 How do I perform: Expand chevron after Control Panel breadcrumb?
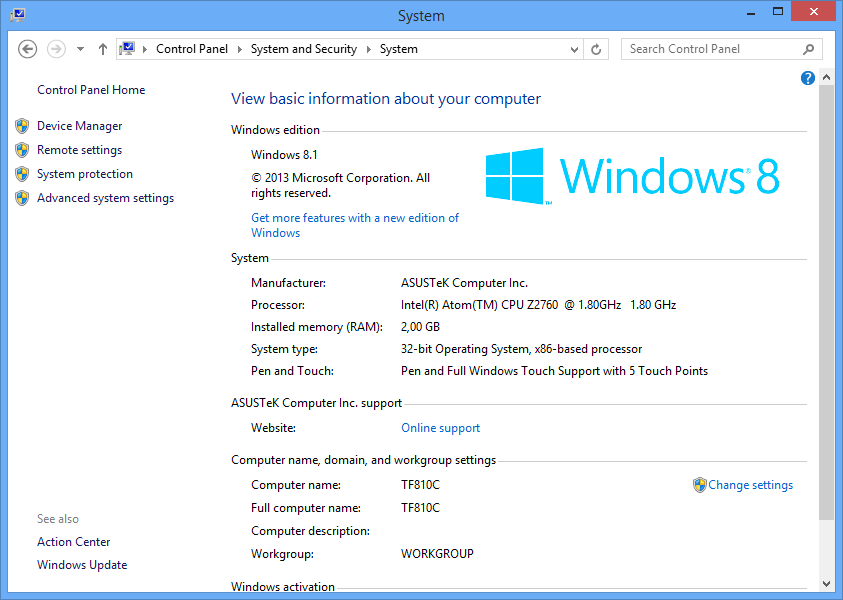coord(239,49)
